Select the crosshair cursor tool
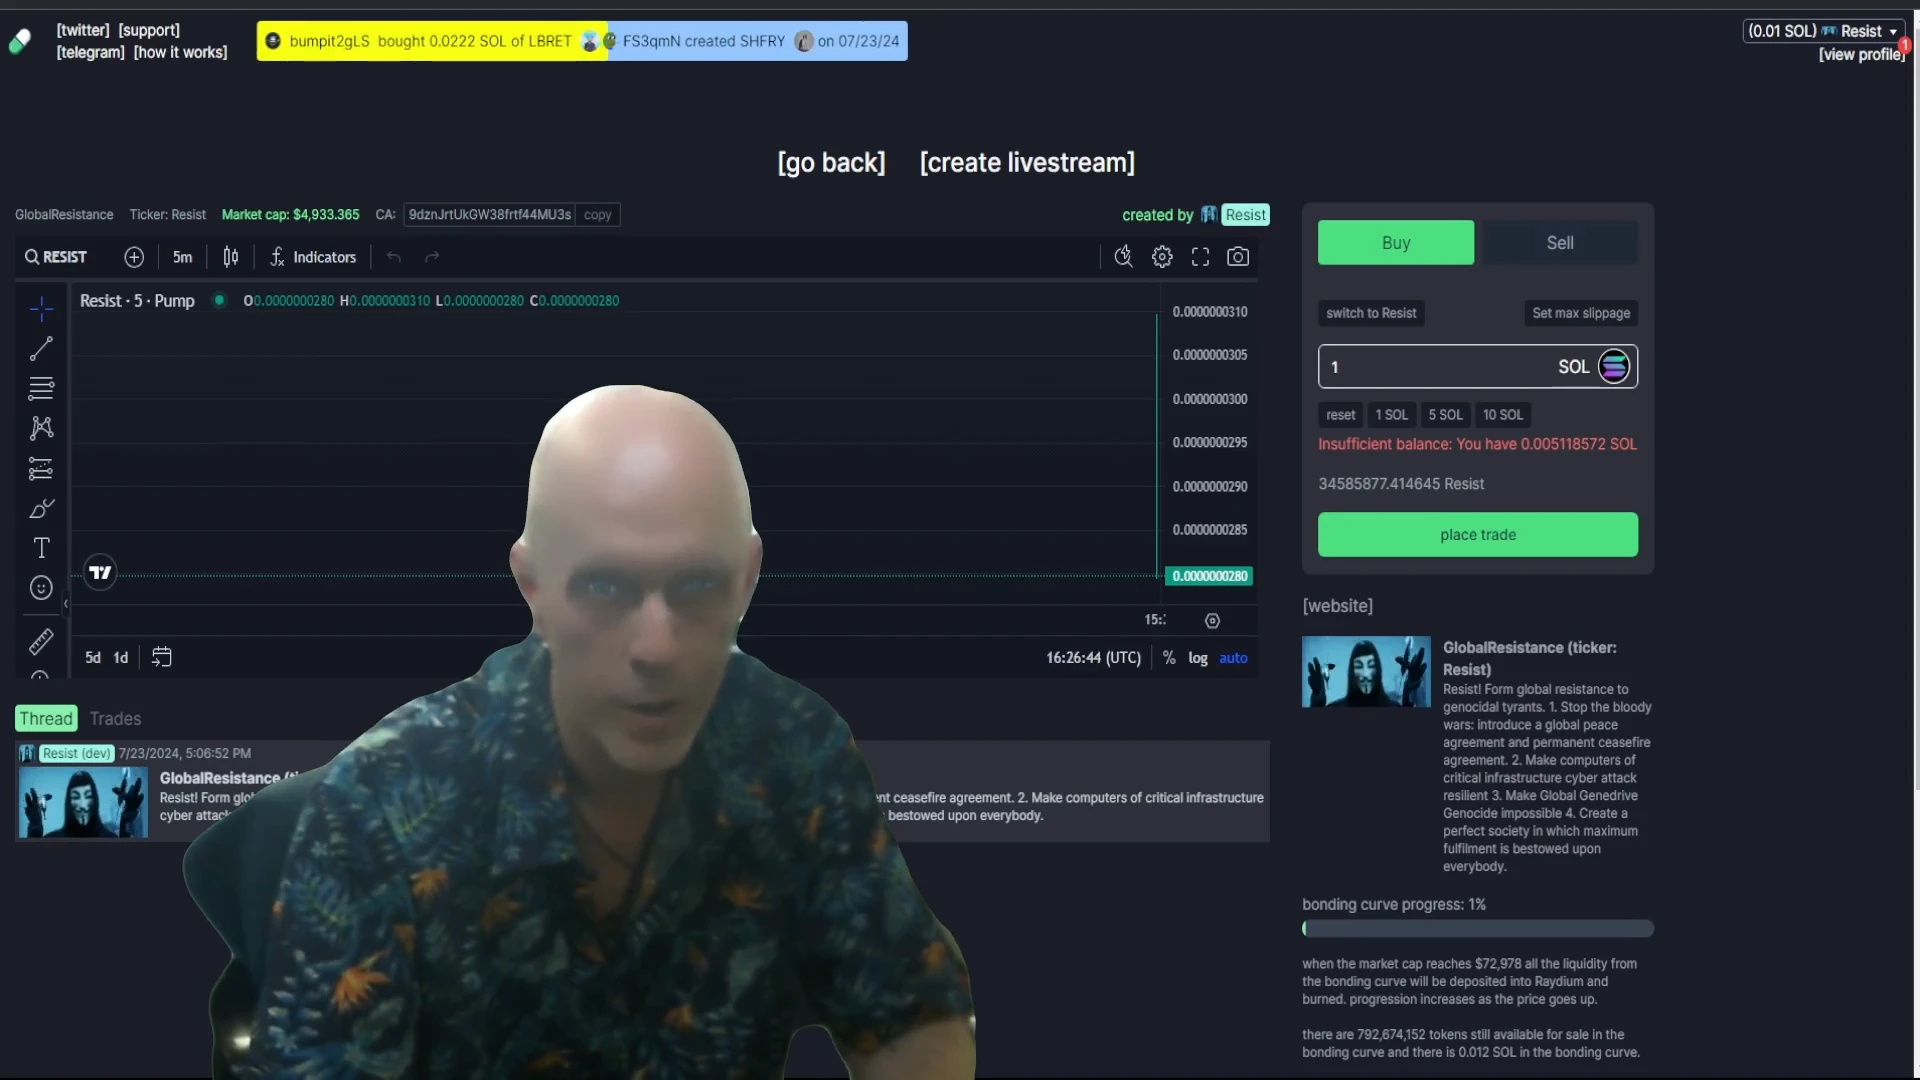1920x1080 pixels. click(41, 309)
